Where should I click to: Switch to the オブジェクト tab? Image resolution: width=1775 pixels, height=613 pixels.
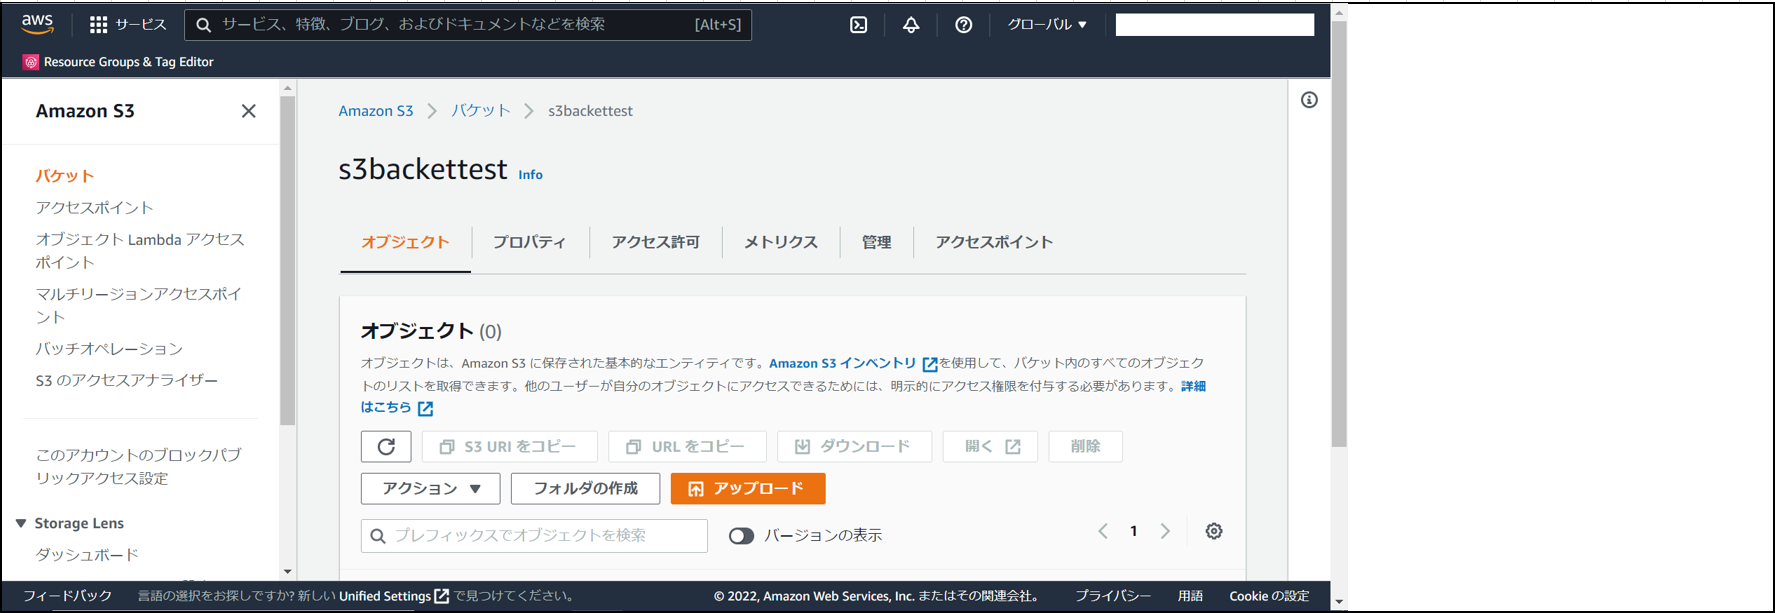point(405,242)
